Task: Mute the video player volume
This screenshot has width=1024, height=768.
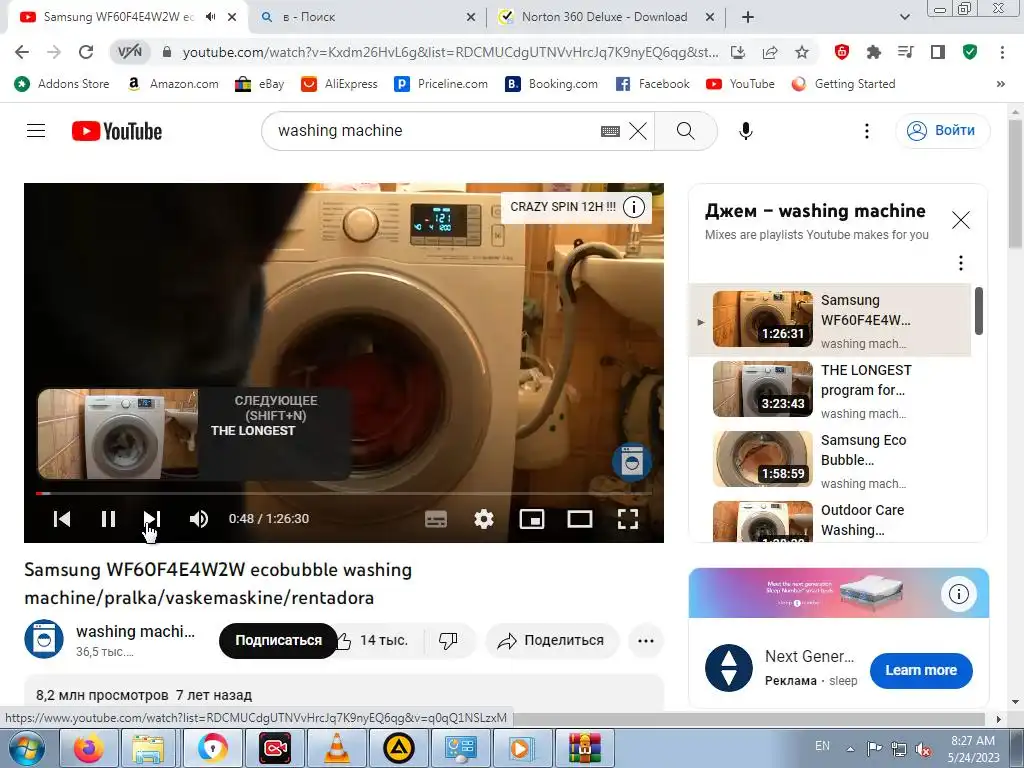Action: tap(199, 519)
